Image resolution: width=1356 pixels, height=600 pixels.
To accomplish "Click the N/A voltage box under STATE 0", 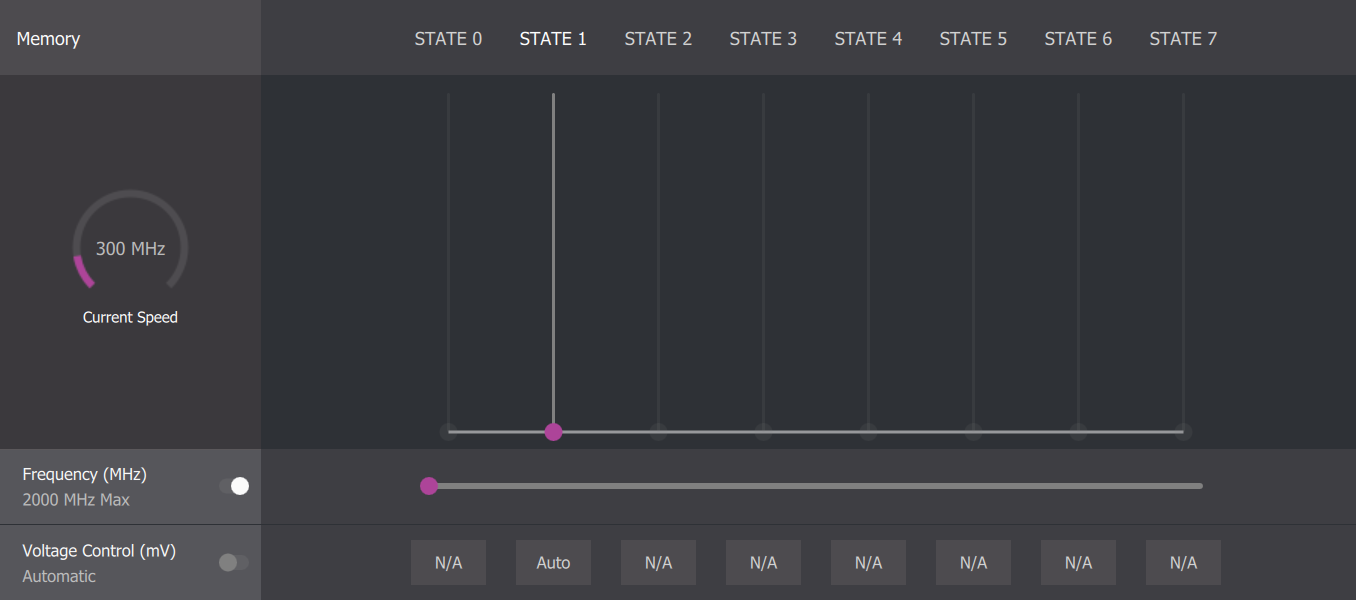I will coord(448,563).
